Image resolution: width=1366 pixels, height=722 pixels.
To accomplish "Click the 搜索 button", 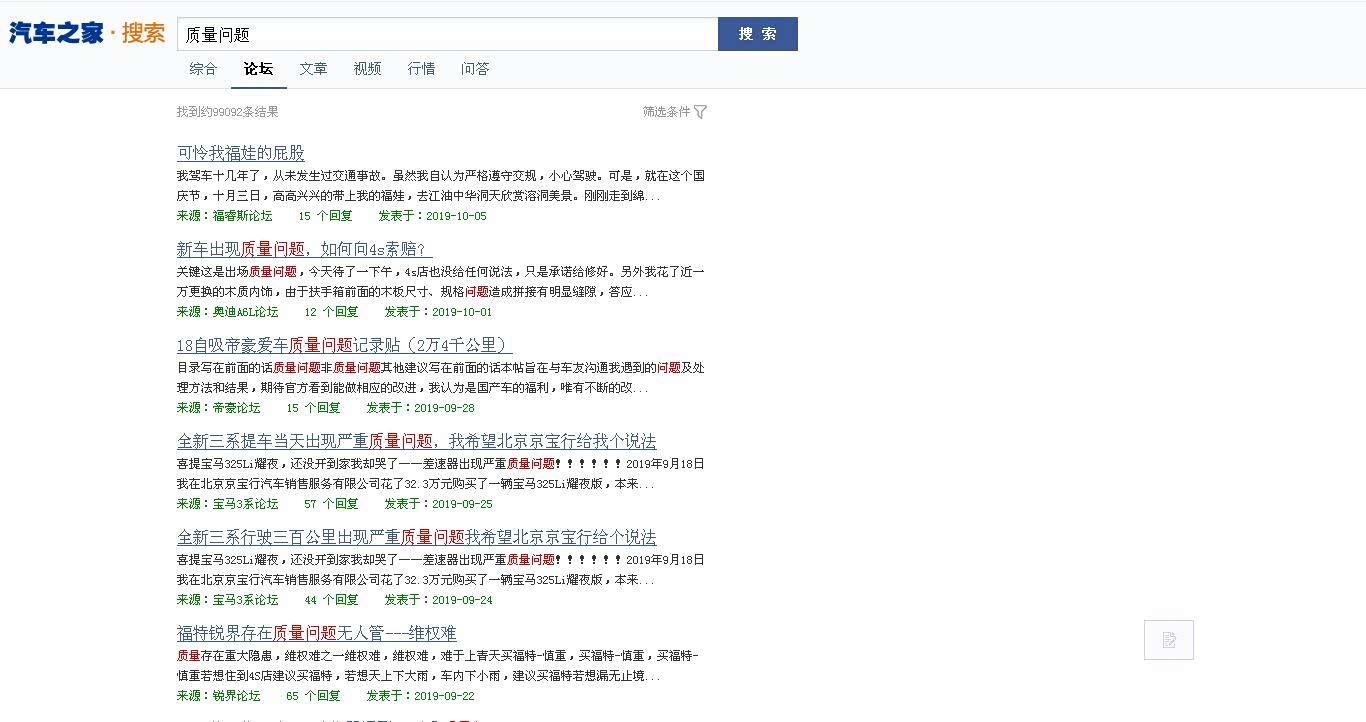I will click(757, 34).
